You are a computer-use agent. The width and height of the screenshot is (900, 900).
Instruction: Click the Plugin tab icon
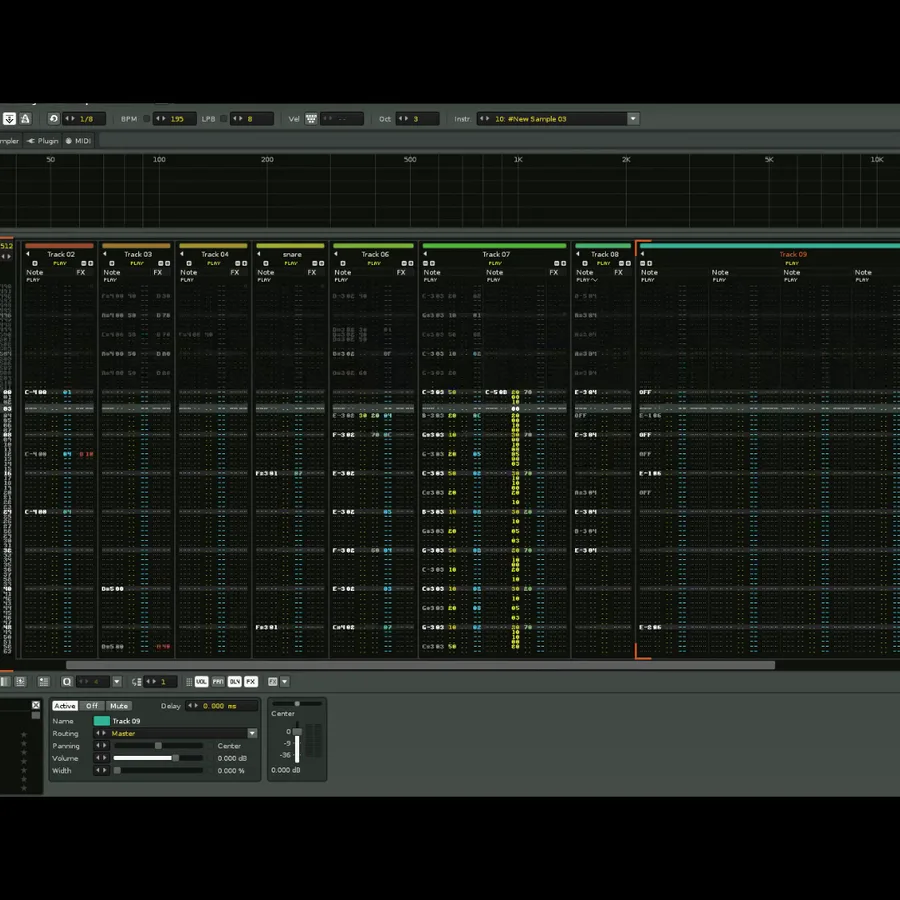coord(31,141)
